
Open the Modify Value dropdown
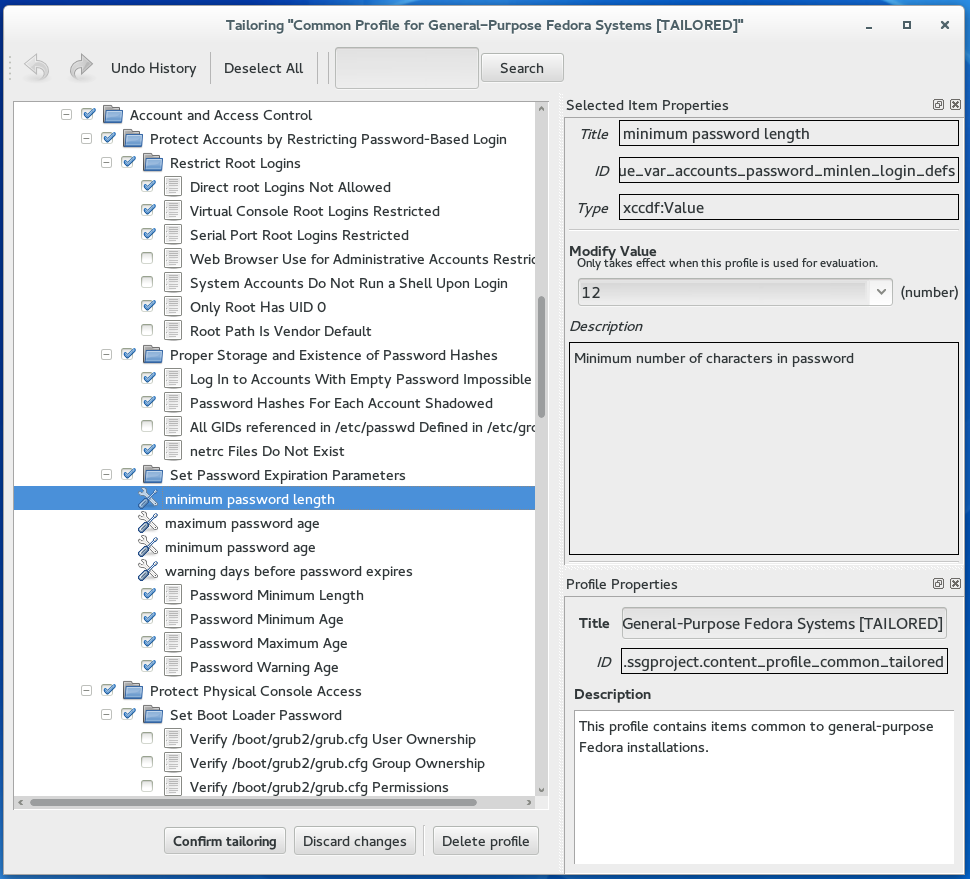(879, 292)
